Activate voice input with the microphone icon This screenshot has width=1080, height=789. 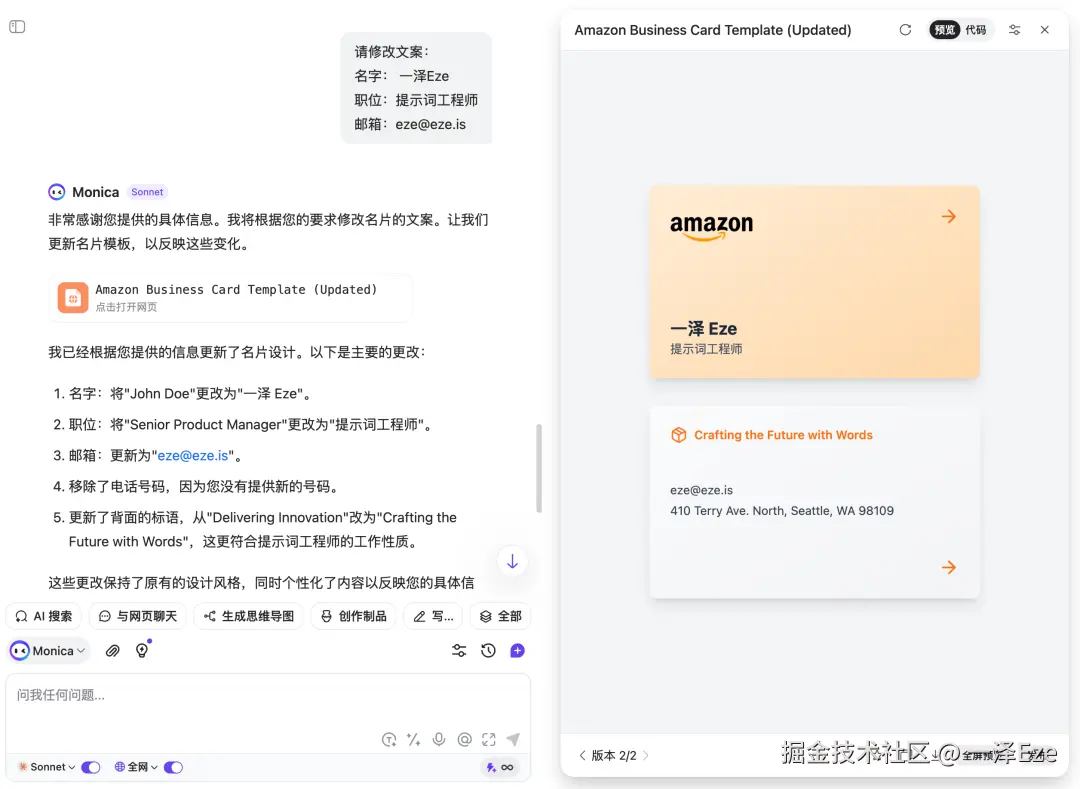coord(439,739)
